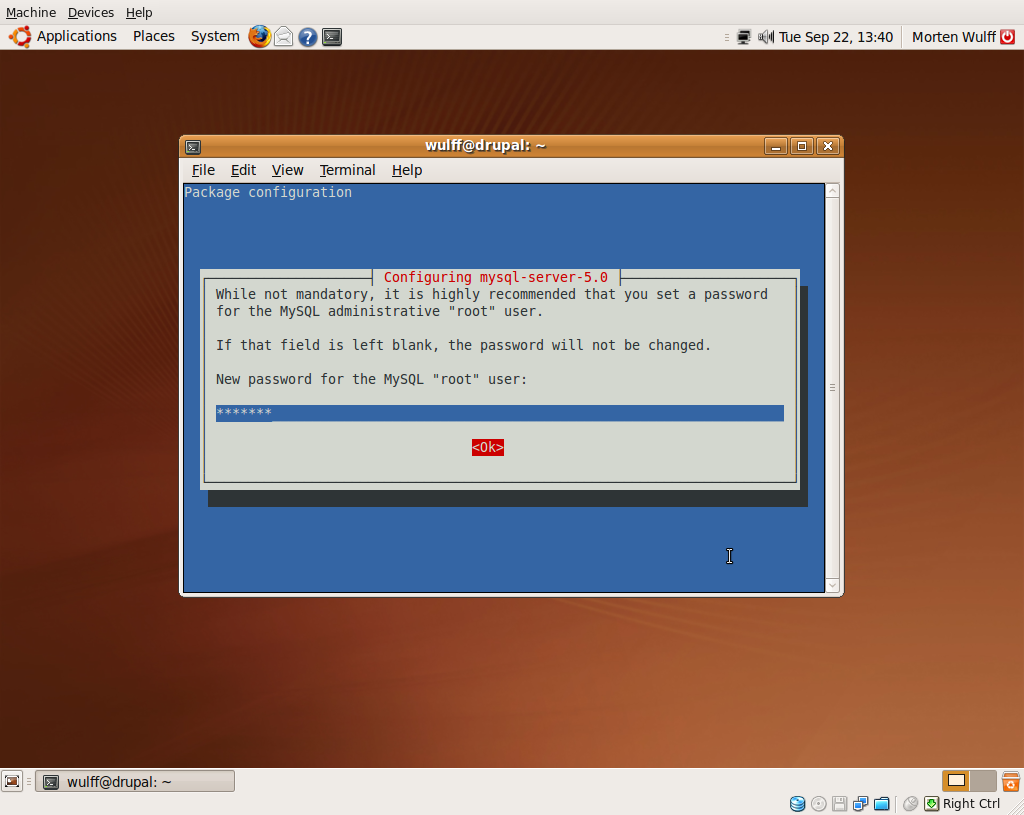Open the Terminal menu in the terminal window
1024x815 pixels.
pyautogui.click(x=347, y=170)
